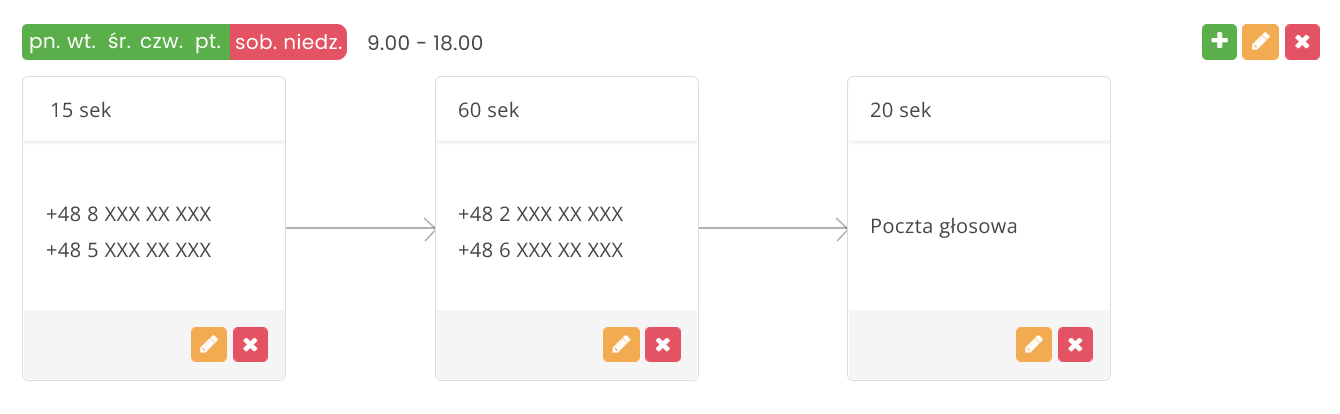The width and height of the screenshot is (1340, 414).
Task: Delete the schedule with the top-right X icon
Action: (x=1301, y=43)
